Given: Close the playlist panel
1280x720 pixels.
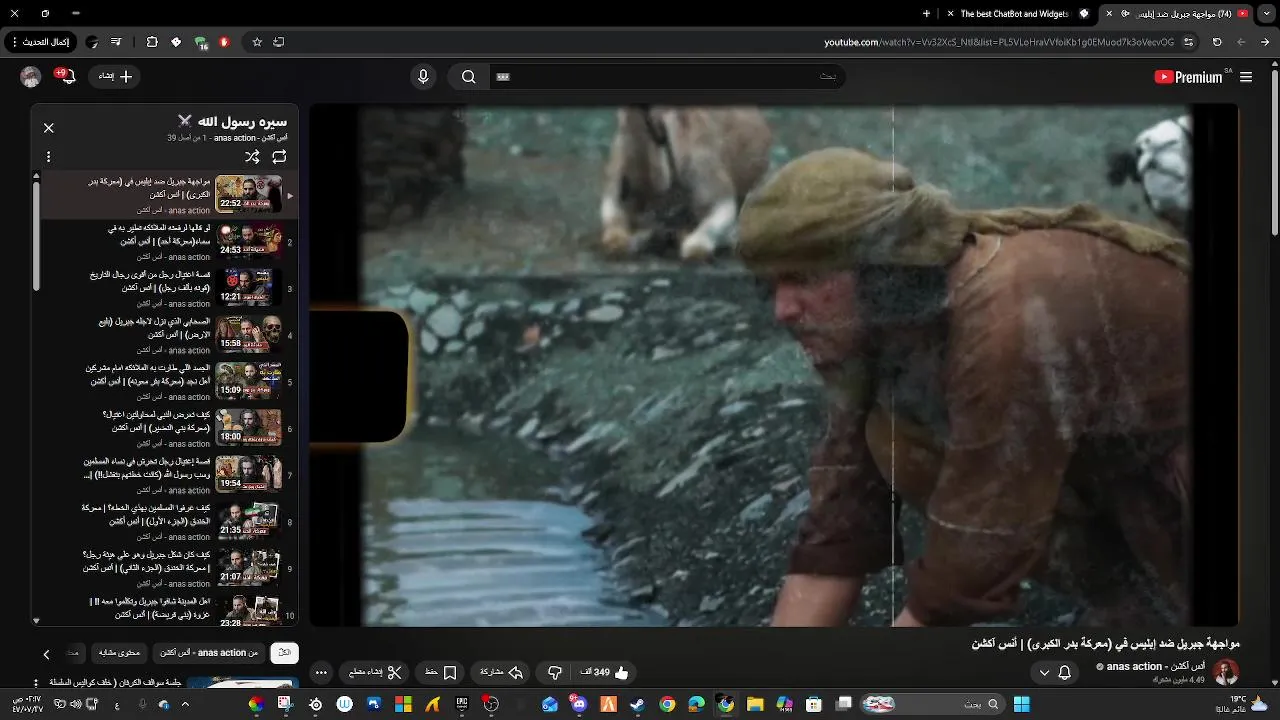Looking at the screenshot, I should [48, 128].
